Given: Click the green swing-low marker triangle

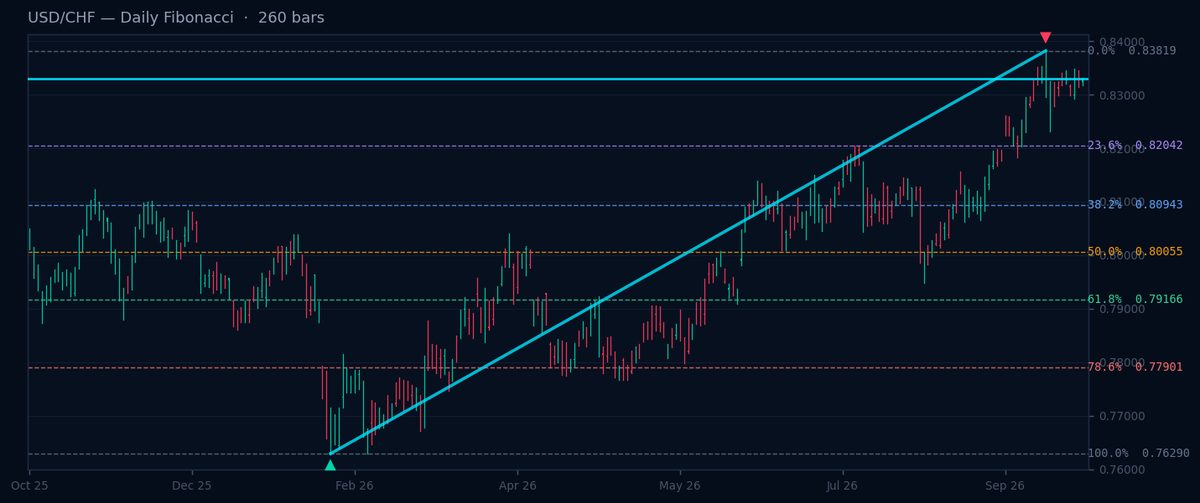Looking at the screenshot, I should tap(330, 465).
